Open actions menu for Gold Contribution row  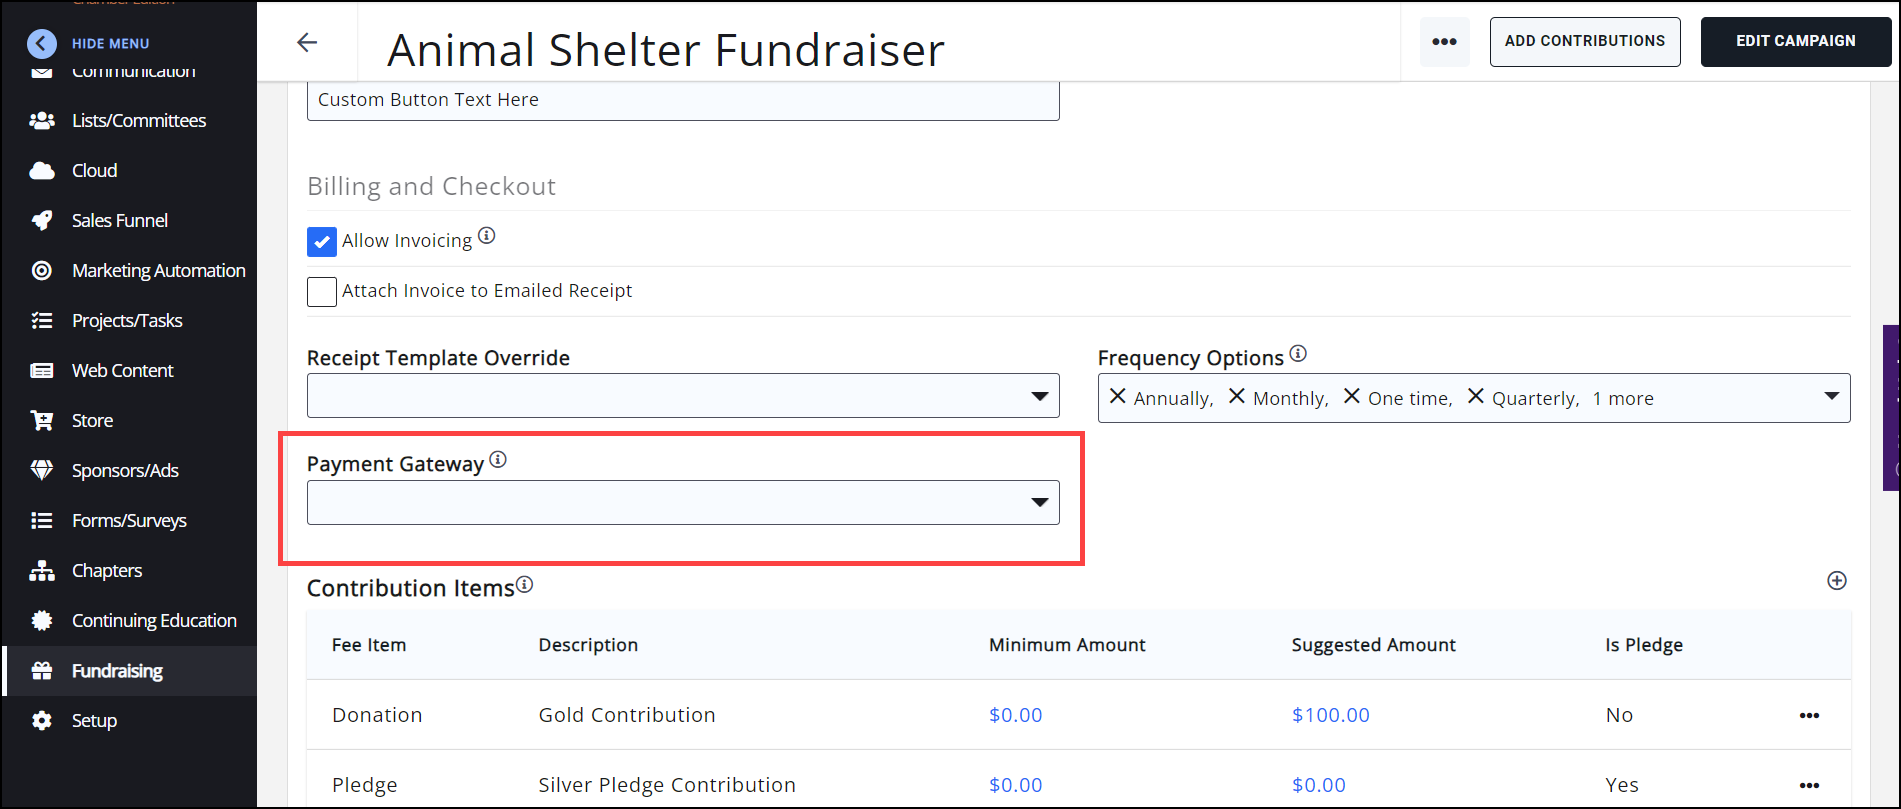1809,715
